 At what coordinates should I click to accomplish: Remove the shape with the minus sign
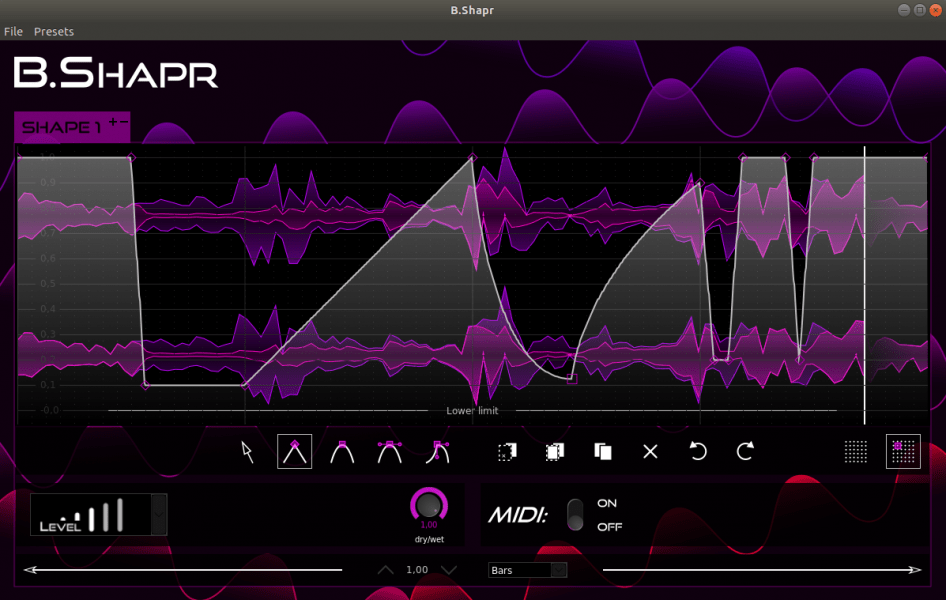coord(124,122)
